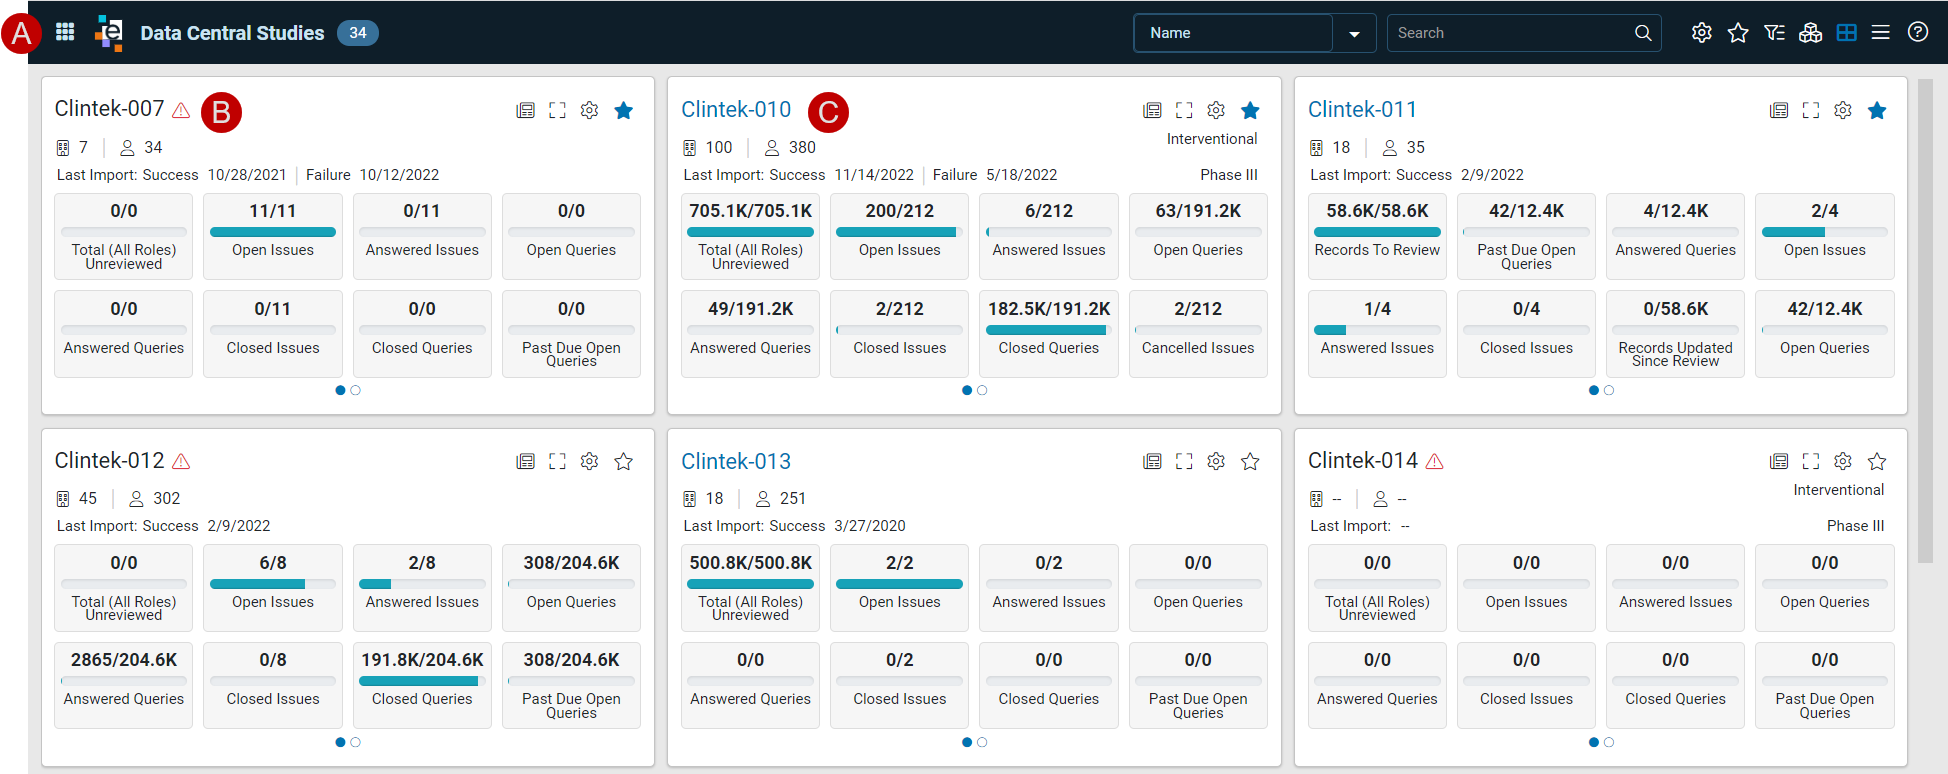Click inside the Search text field
The image size is (1948, 774).
[x=1510, y=33]
